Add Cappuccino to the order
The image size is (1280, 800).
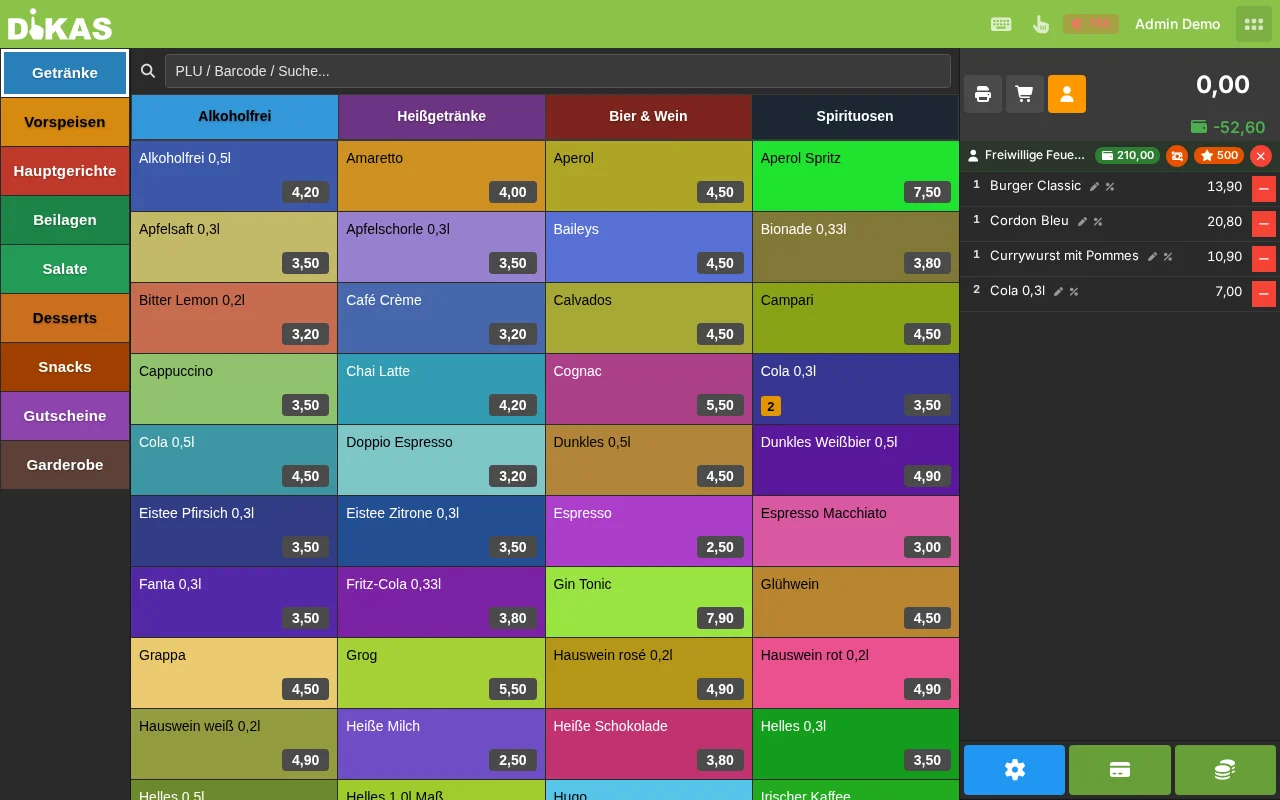234,389
